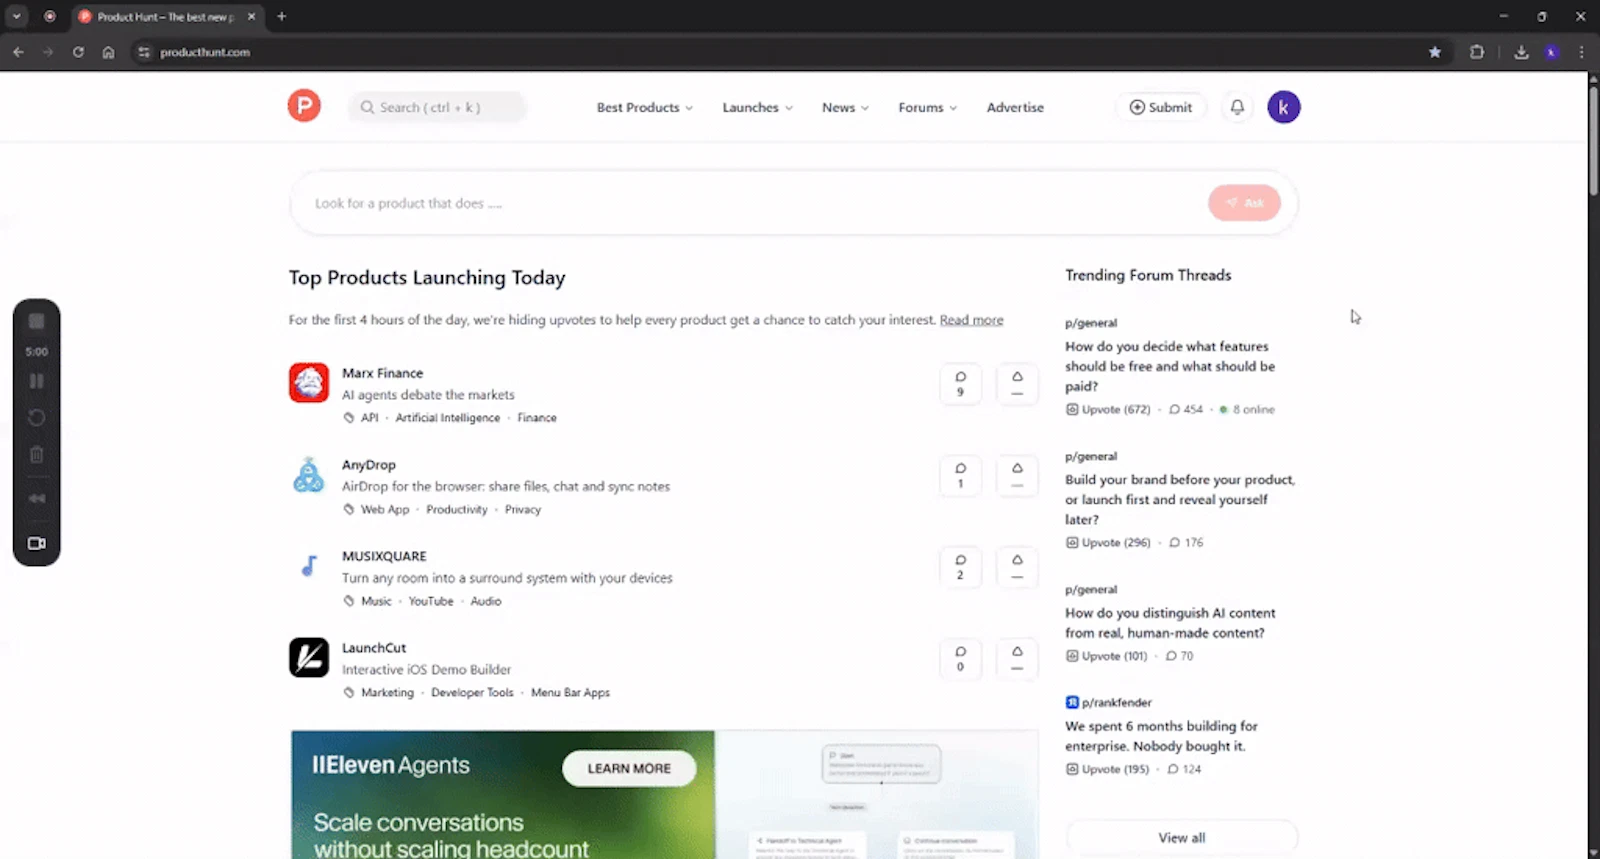This screenshot has width=1600, height=859.
Task: View all trending forum threads
Action: 1182,838
